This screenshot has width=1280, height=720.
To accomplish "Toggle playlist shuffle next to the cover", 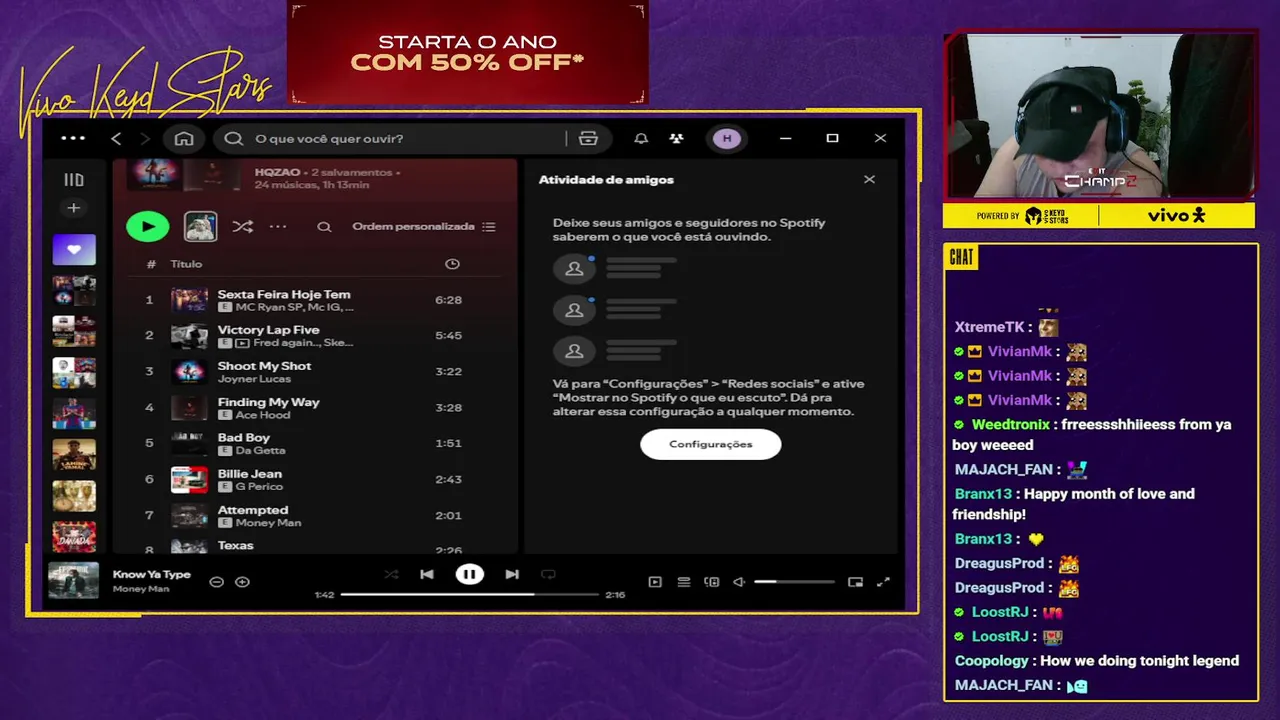I will pyautogui.click(x=243, y=227).
